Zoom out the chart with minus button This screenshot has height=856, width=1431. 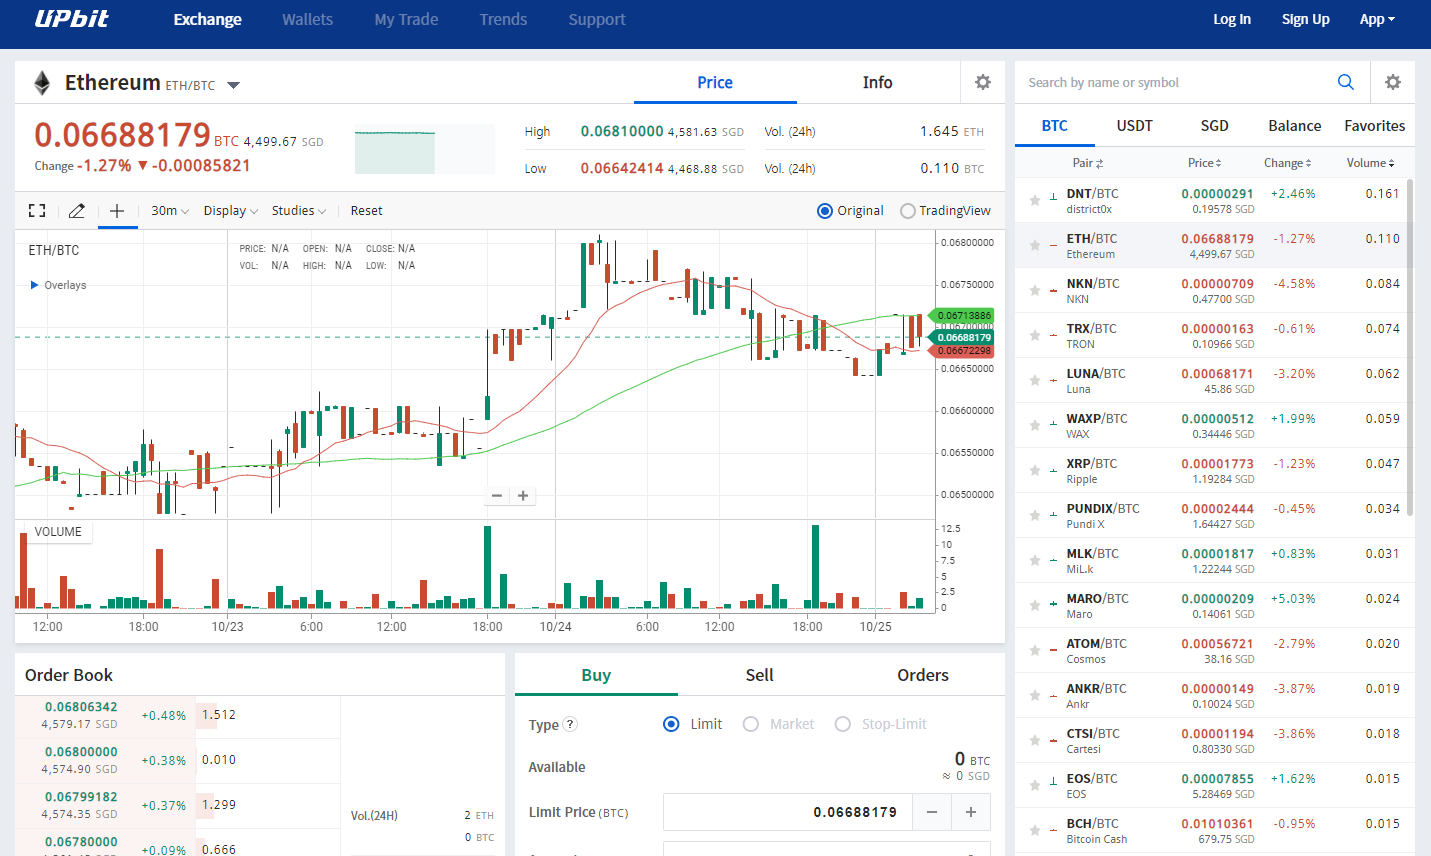(x=497, y=496)
